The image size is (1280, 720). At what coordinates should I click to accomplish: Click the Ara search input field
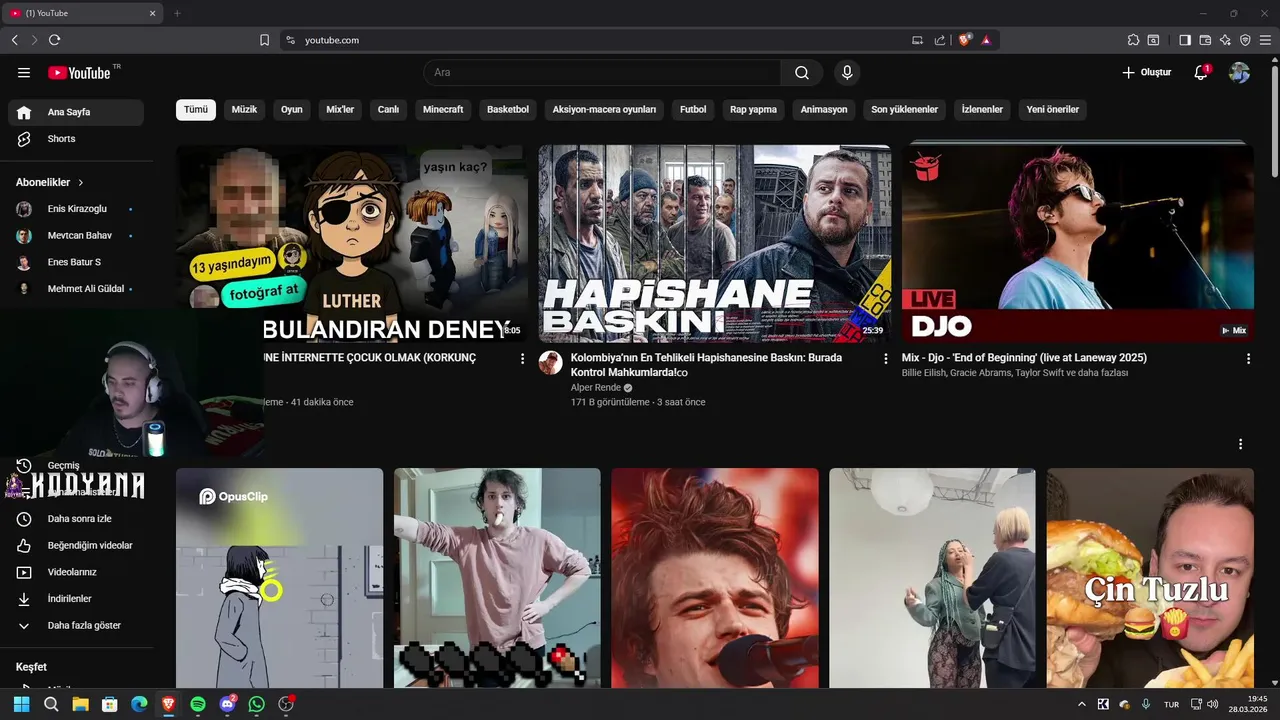603,73
